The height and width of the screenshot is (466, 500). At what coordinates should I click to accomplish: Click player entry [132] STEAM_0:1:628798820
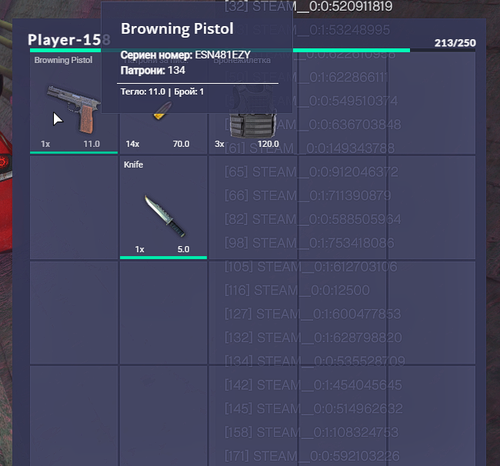[x=313, y=338]
